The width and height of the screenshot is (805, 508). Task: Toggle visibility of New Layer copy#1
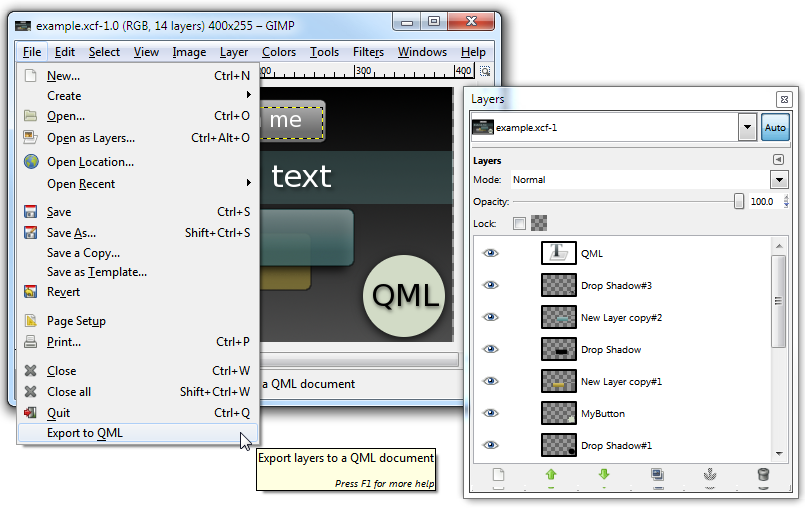(x=491, y=381)
